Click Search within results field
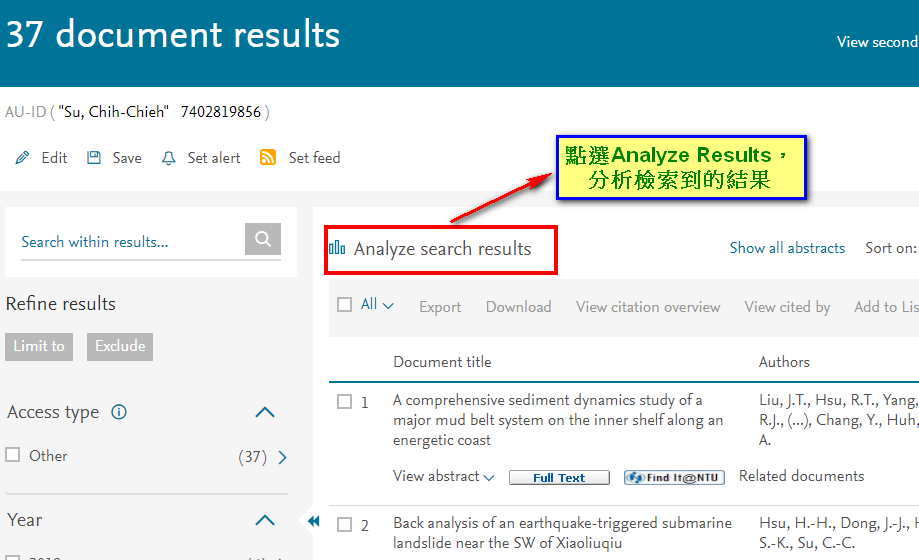 [132, 242]
